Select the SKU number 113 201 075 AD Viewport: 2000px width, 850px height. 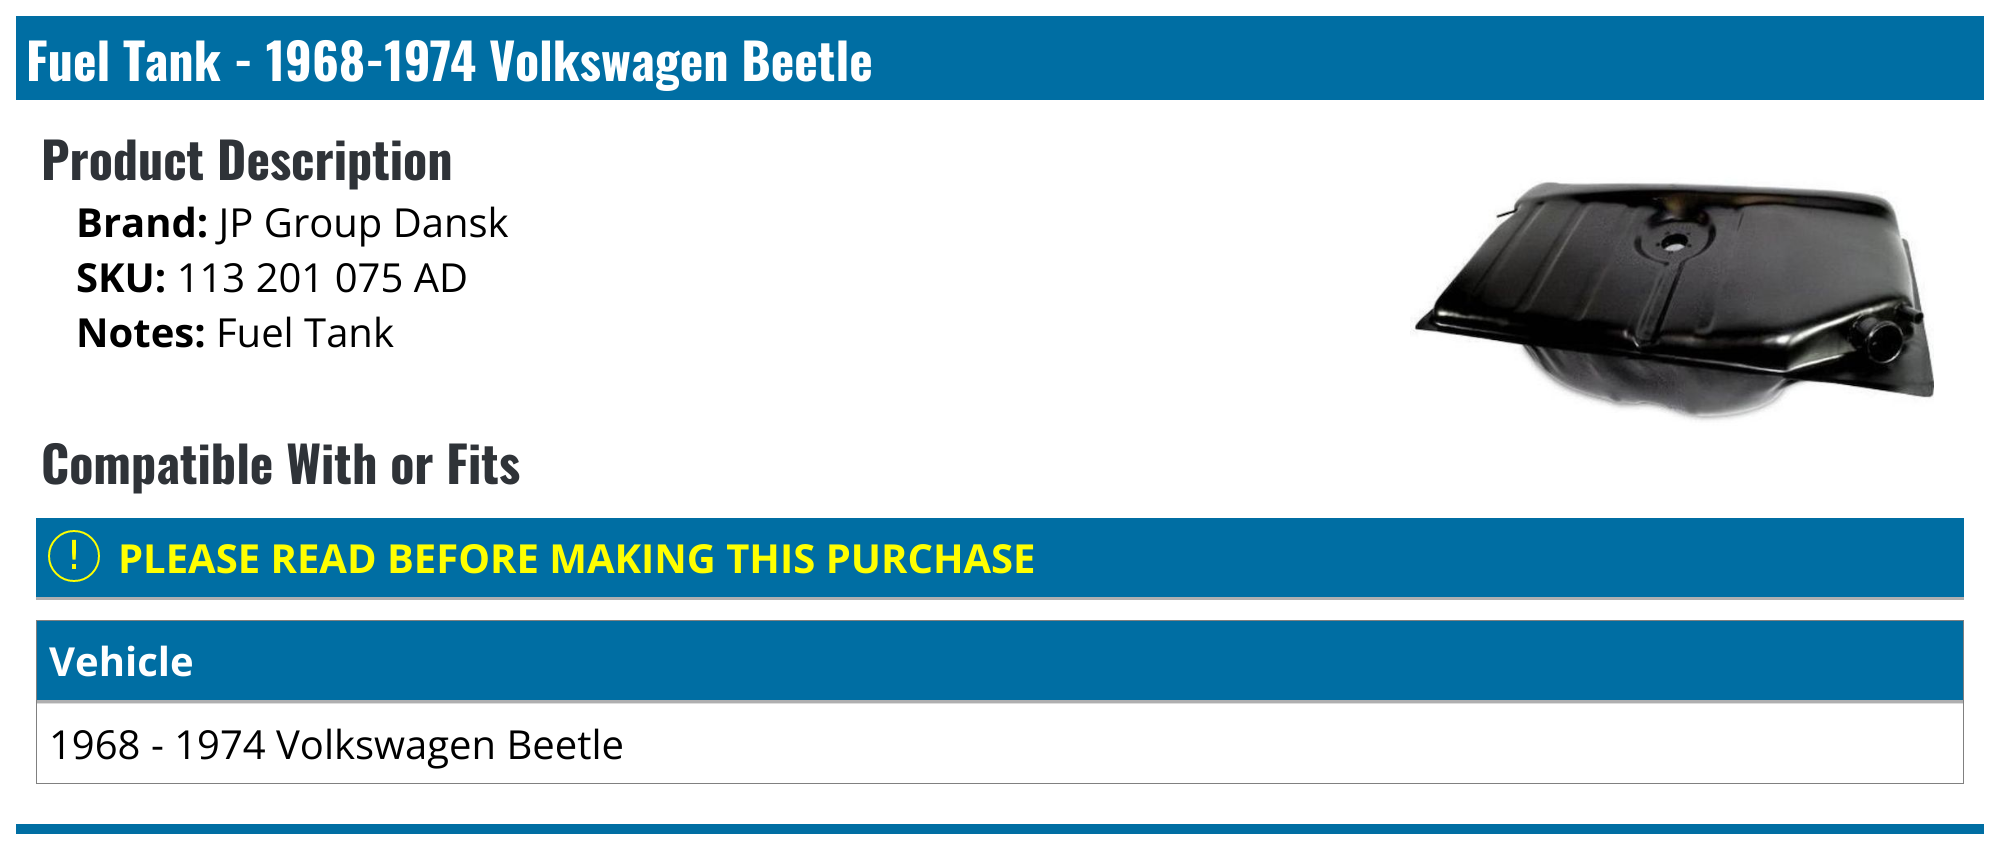pos(322,278)
